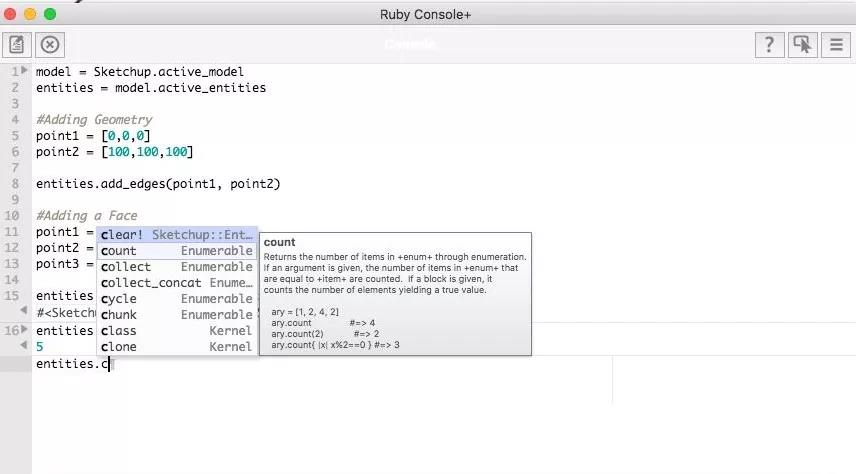Open the help question mark button

tap(769, 44)
